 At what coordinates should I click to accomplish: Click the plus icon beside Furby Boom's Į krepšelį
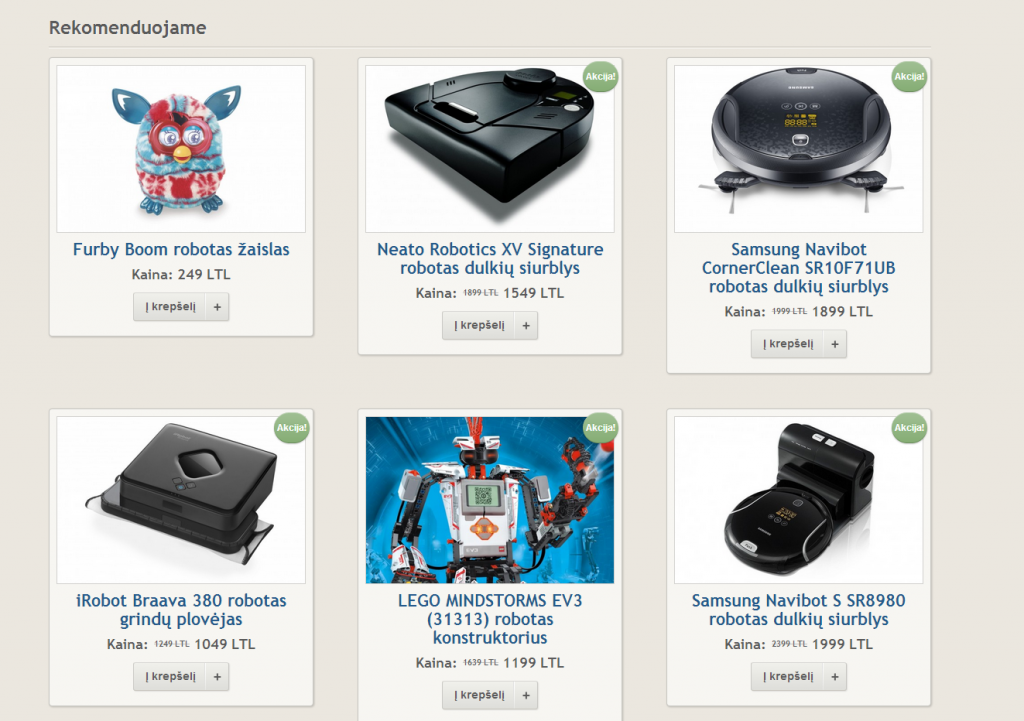point(217,307)
